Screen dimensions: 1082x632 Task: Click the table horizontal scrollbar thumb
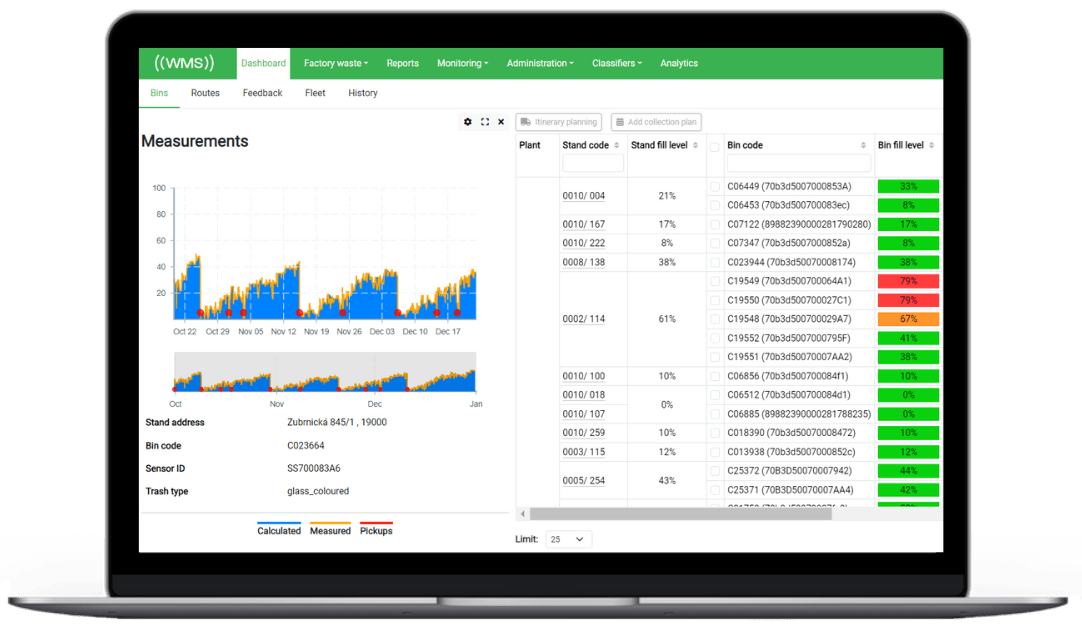(x=680, y=514)
